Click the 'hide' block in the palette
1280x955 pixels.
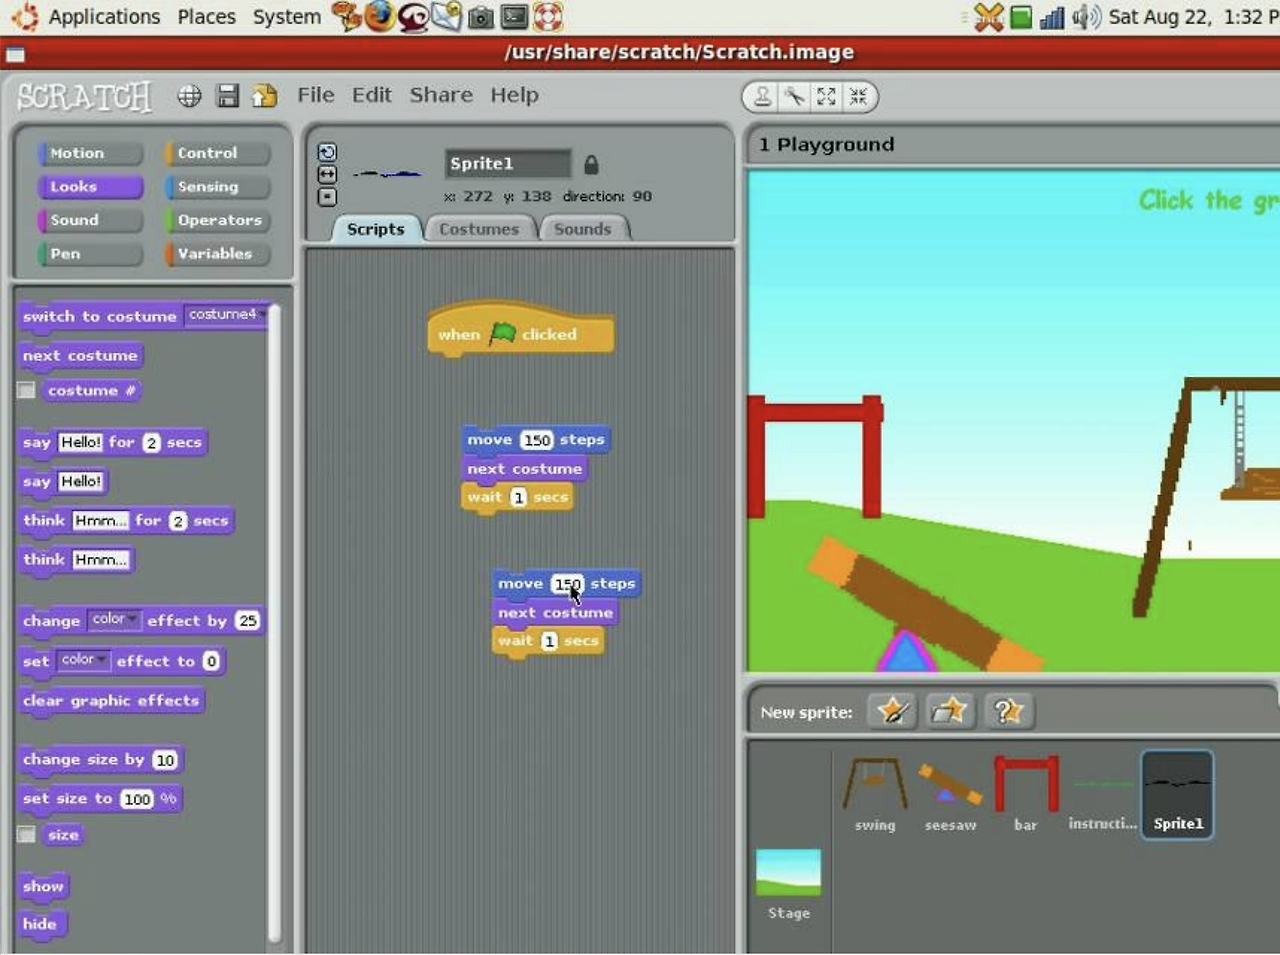pyautogui.click(x=41, y=924)
